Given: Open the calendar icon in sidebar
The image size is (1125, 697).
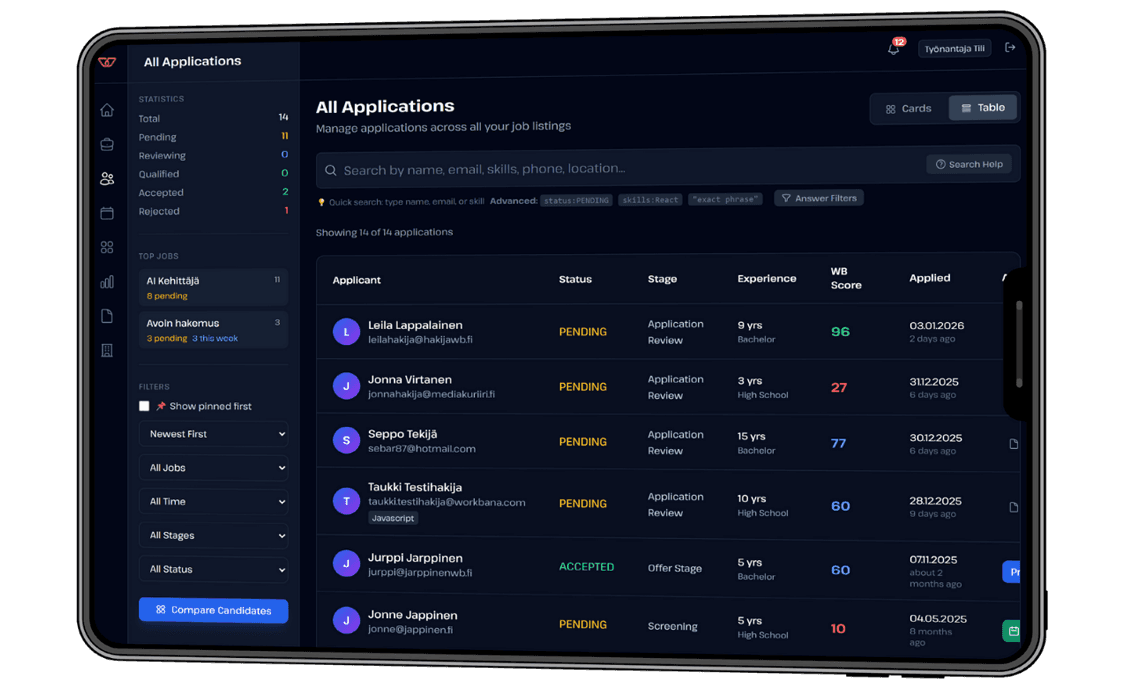Looking at the screenshot, I should tap(107, 213).
